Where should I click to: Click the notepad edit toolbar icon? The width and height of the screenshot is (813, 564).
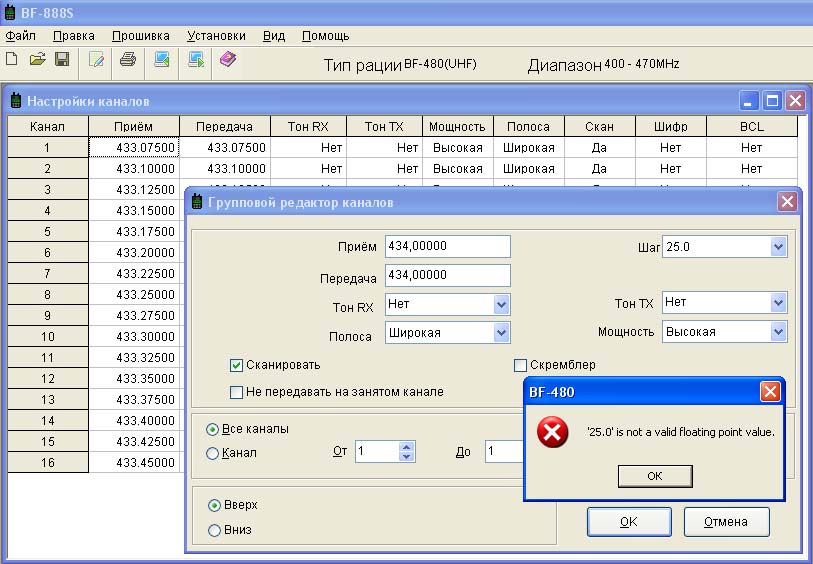(x=96, y=60)
